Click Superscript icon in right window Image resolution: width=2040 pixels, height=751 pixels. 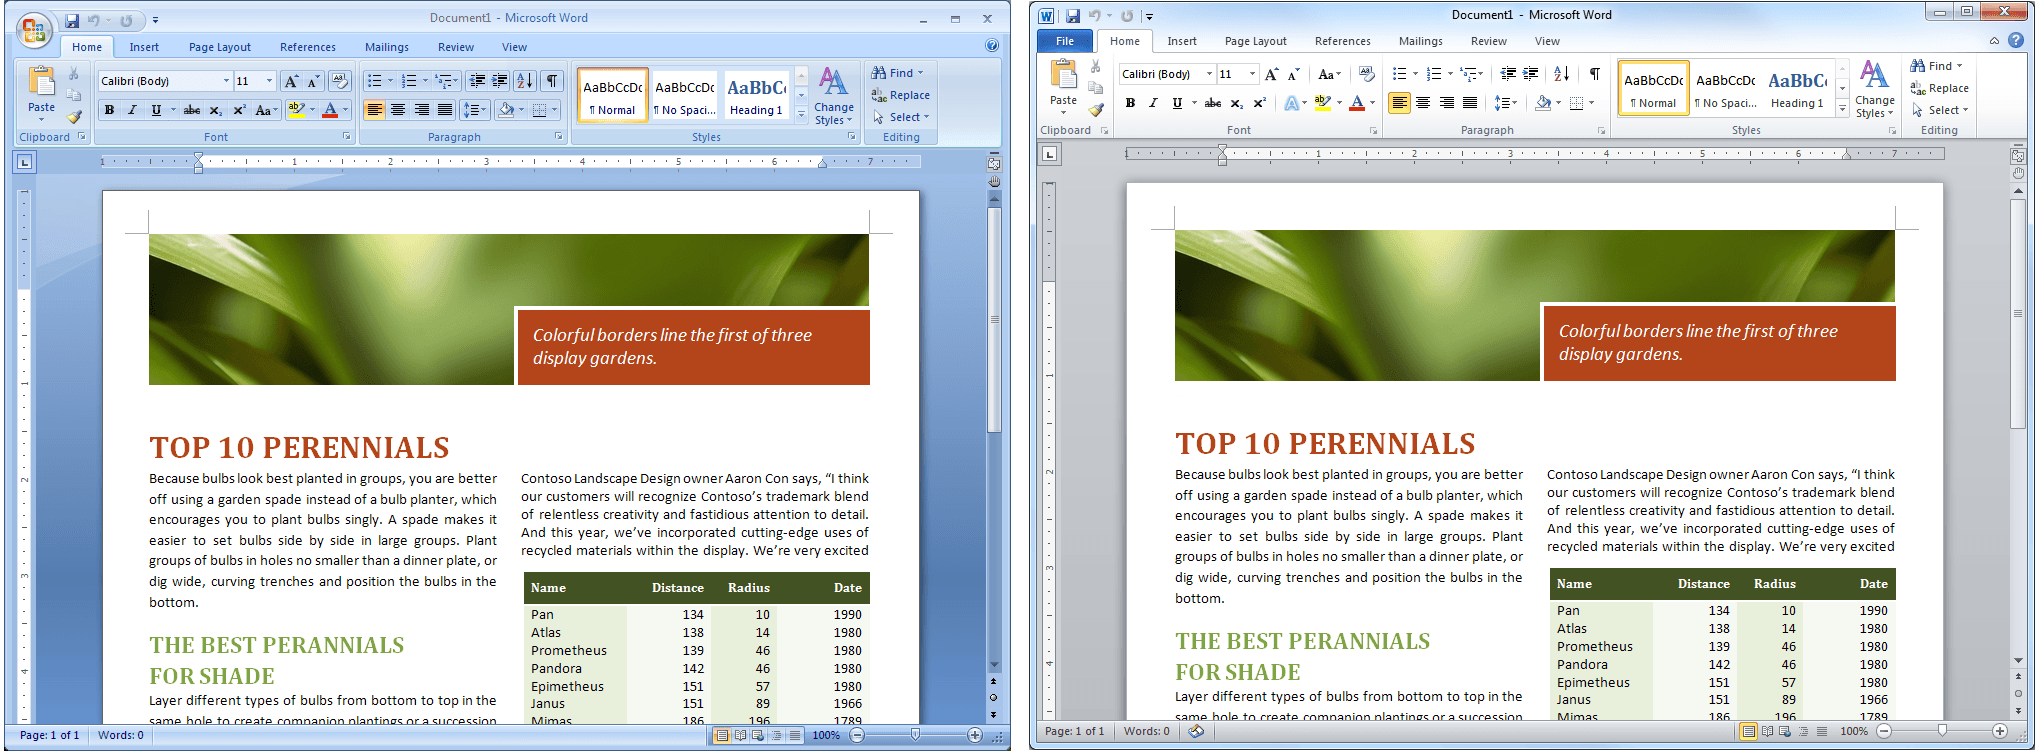tap(1259, 103)
